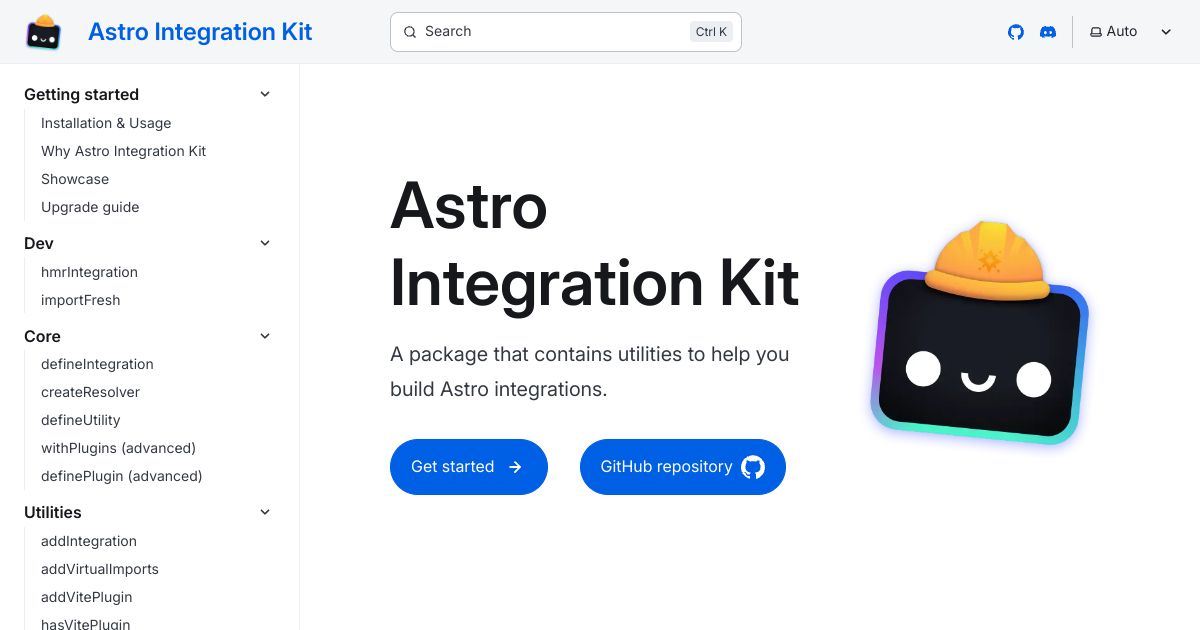Open Why Astro Integration Kit page
1200x630 pixels.
pos(124,151)
